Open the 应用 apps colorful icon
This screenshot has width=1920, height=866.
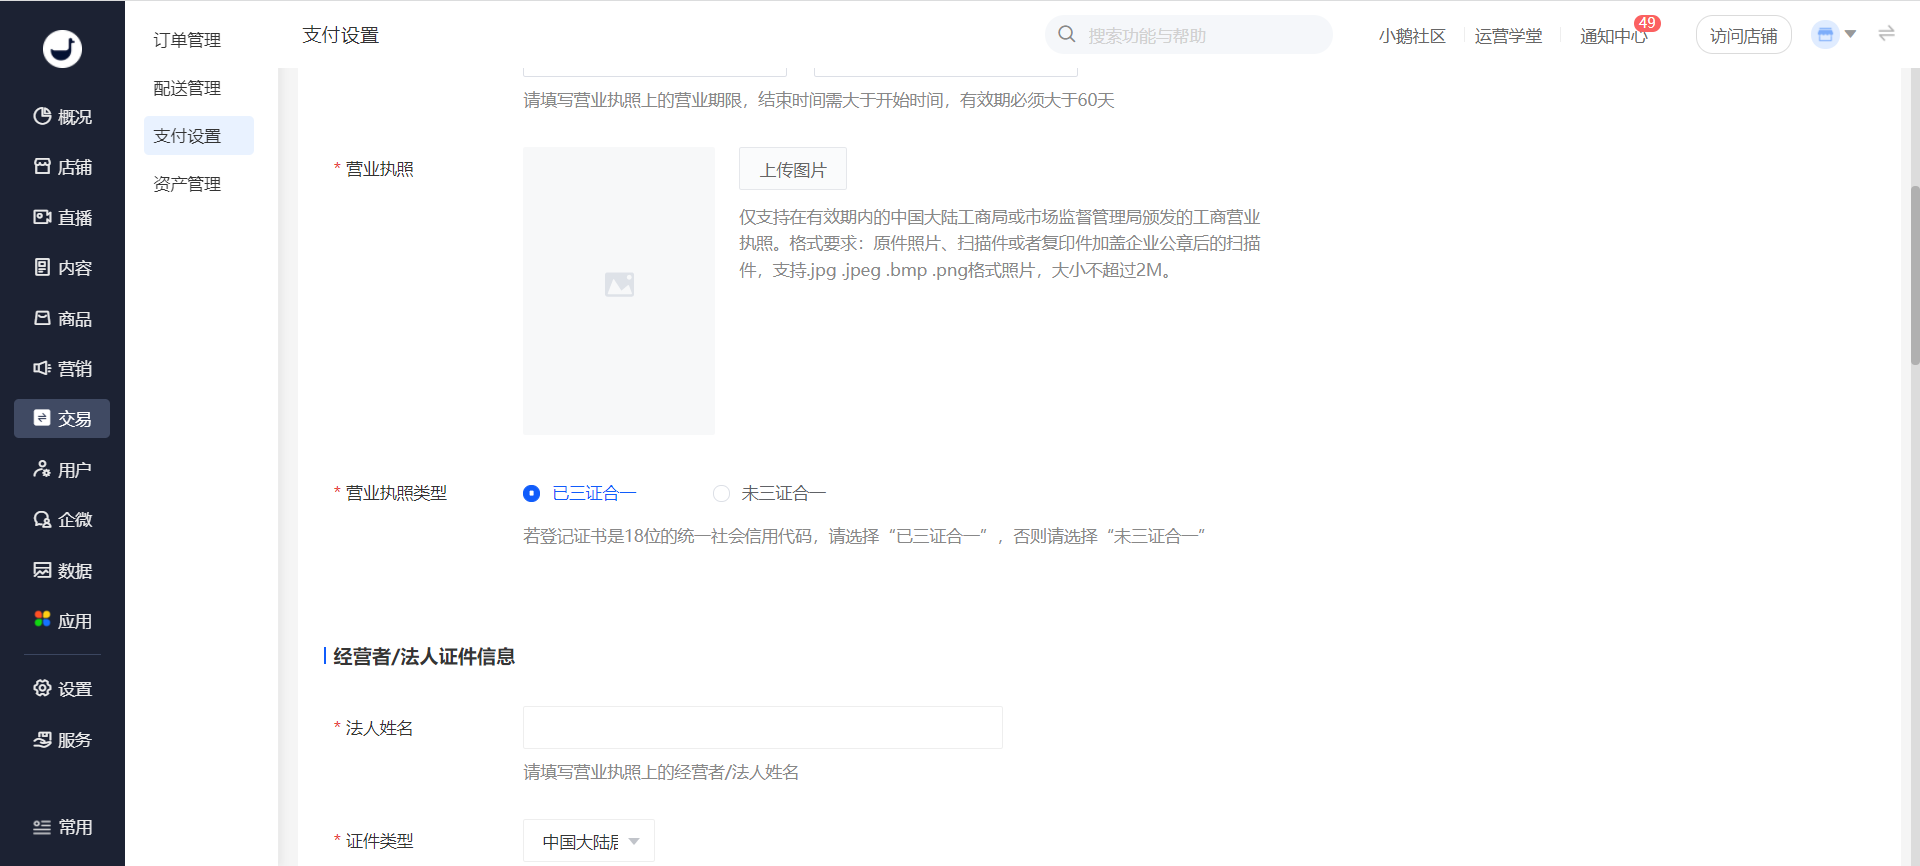(x=42, y=620)
